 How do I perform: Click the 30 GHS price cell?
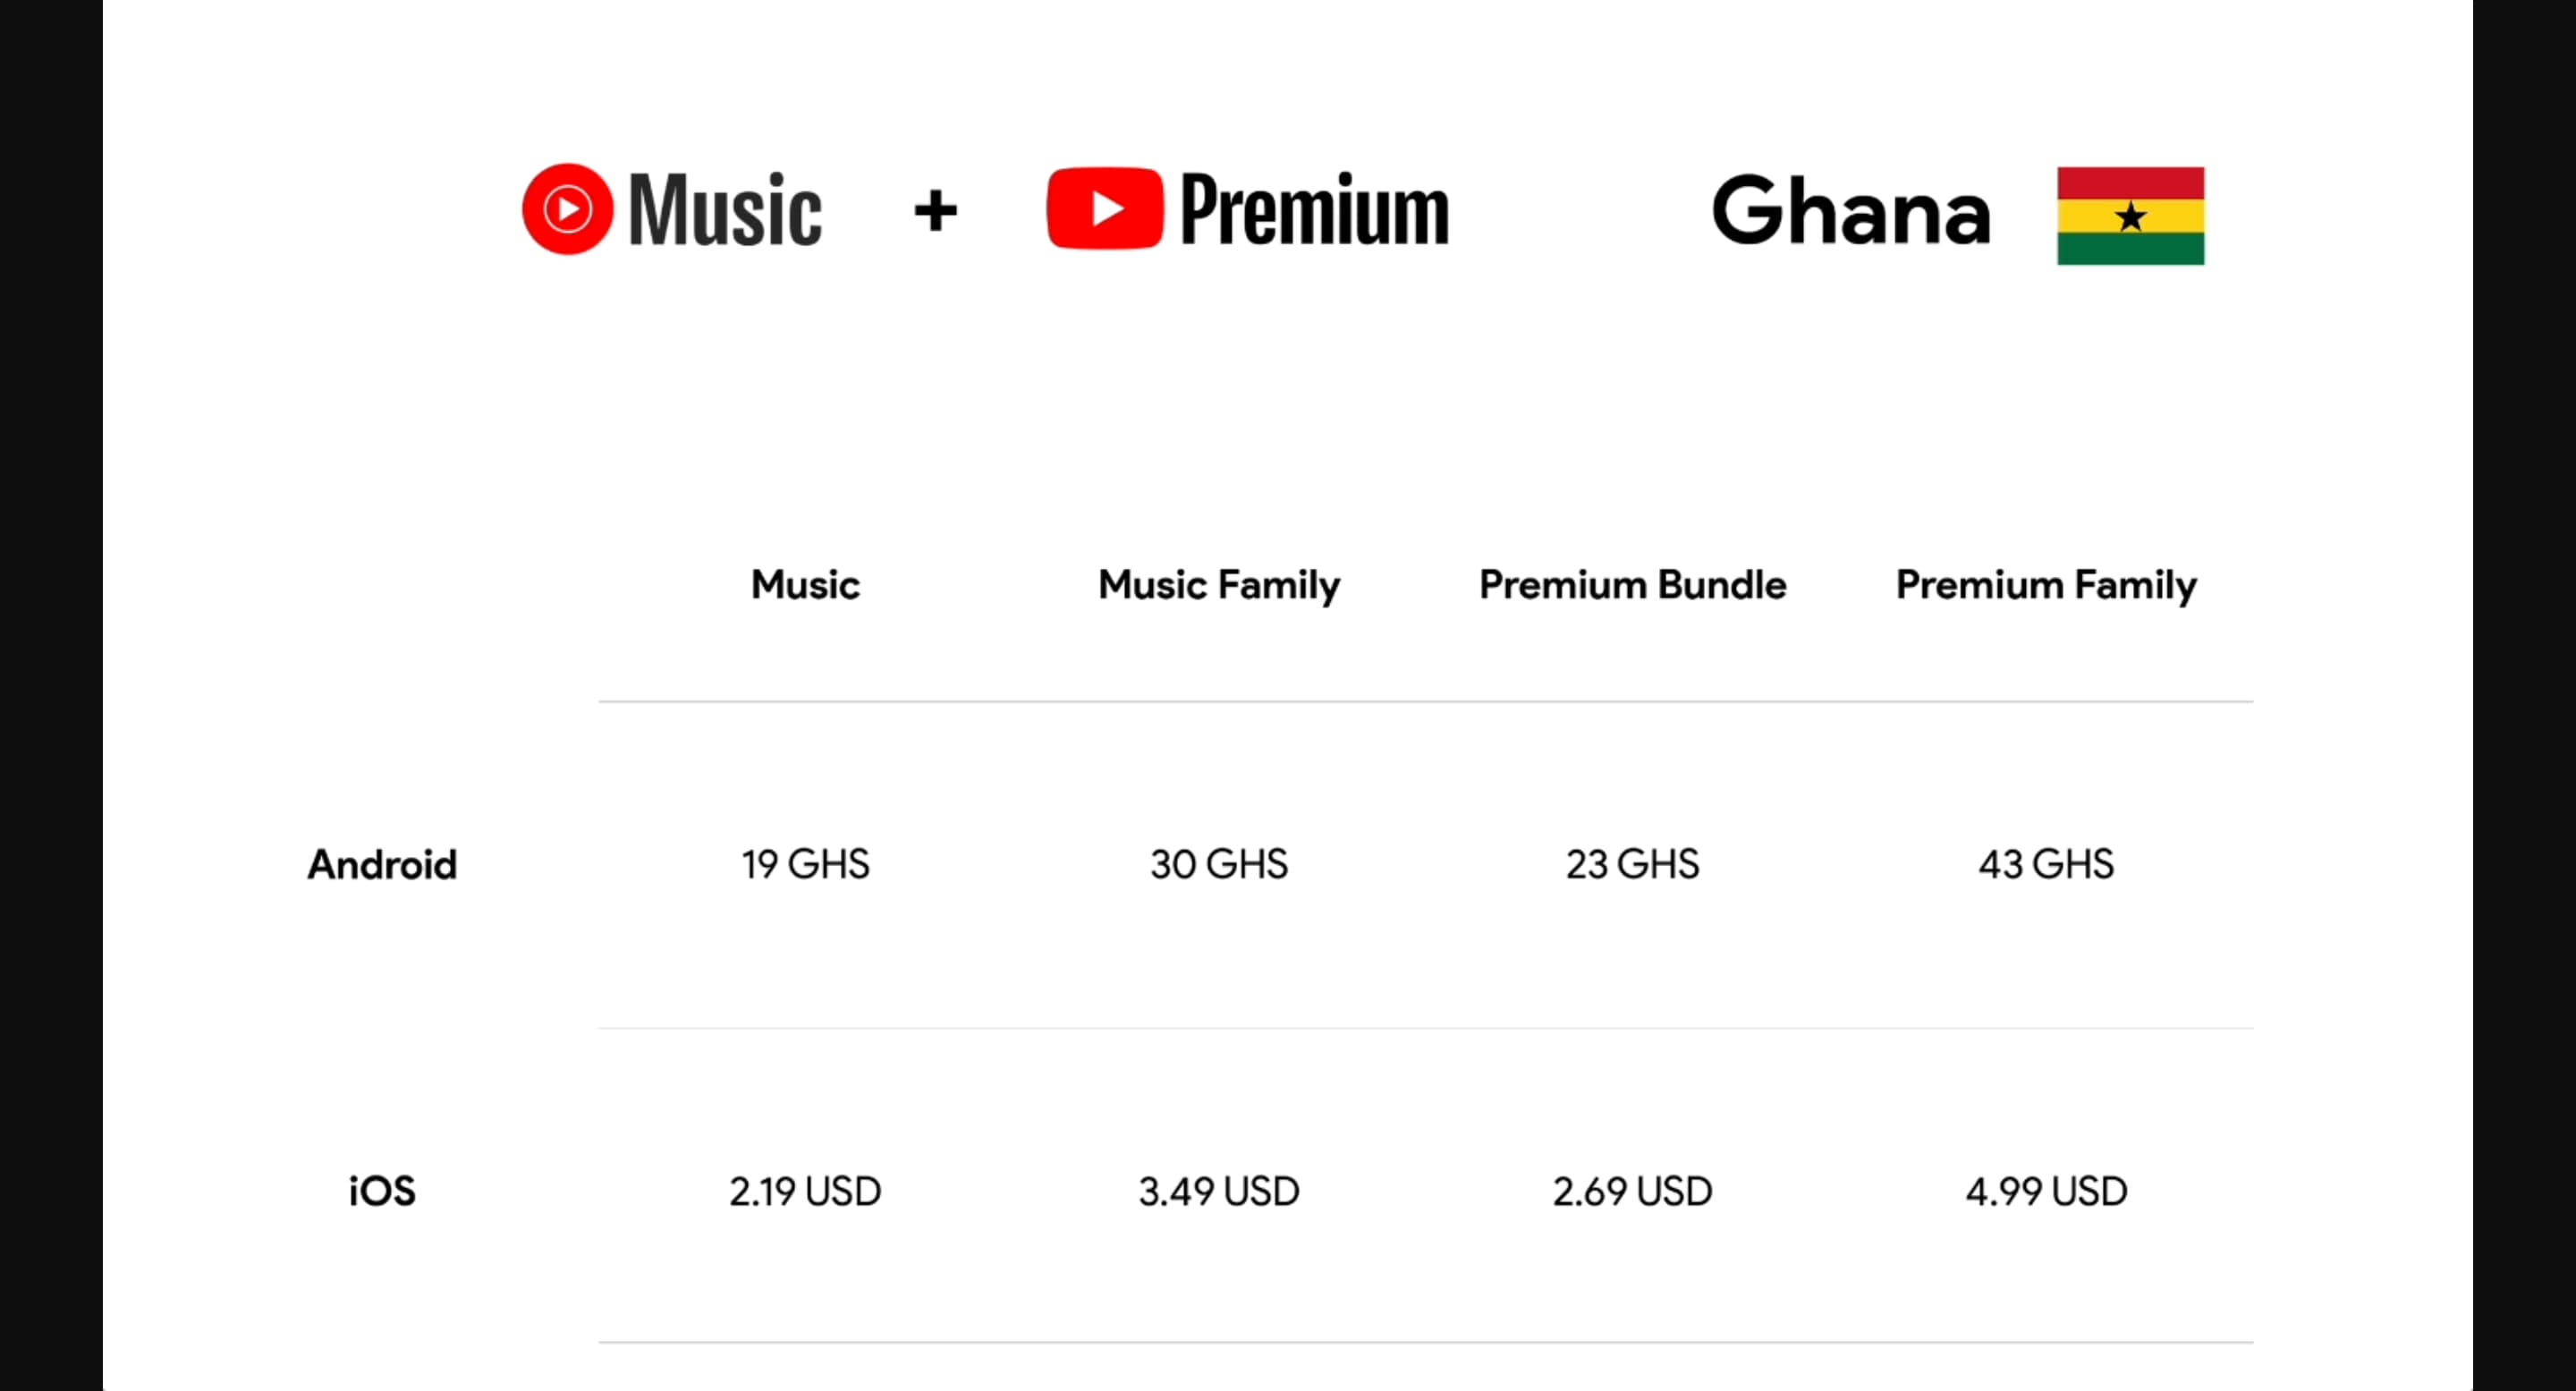pyautogui.click(x=1218, y=864)
